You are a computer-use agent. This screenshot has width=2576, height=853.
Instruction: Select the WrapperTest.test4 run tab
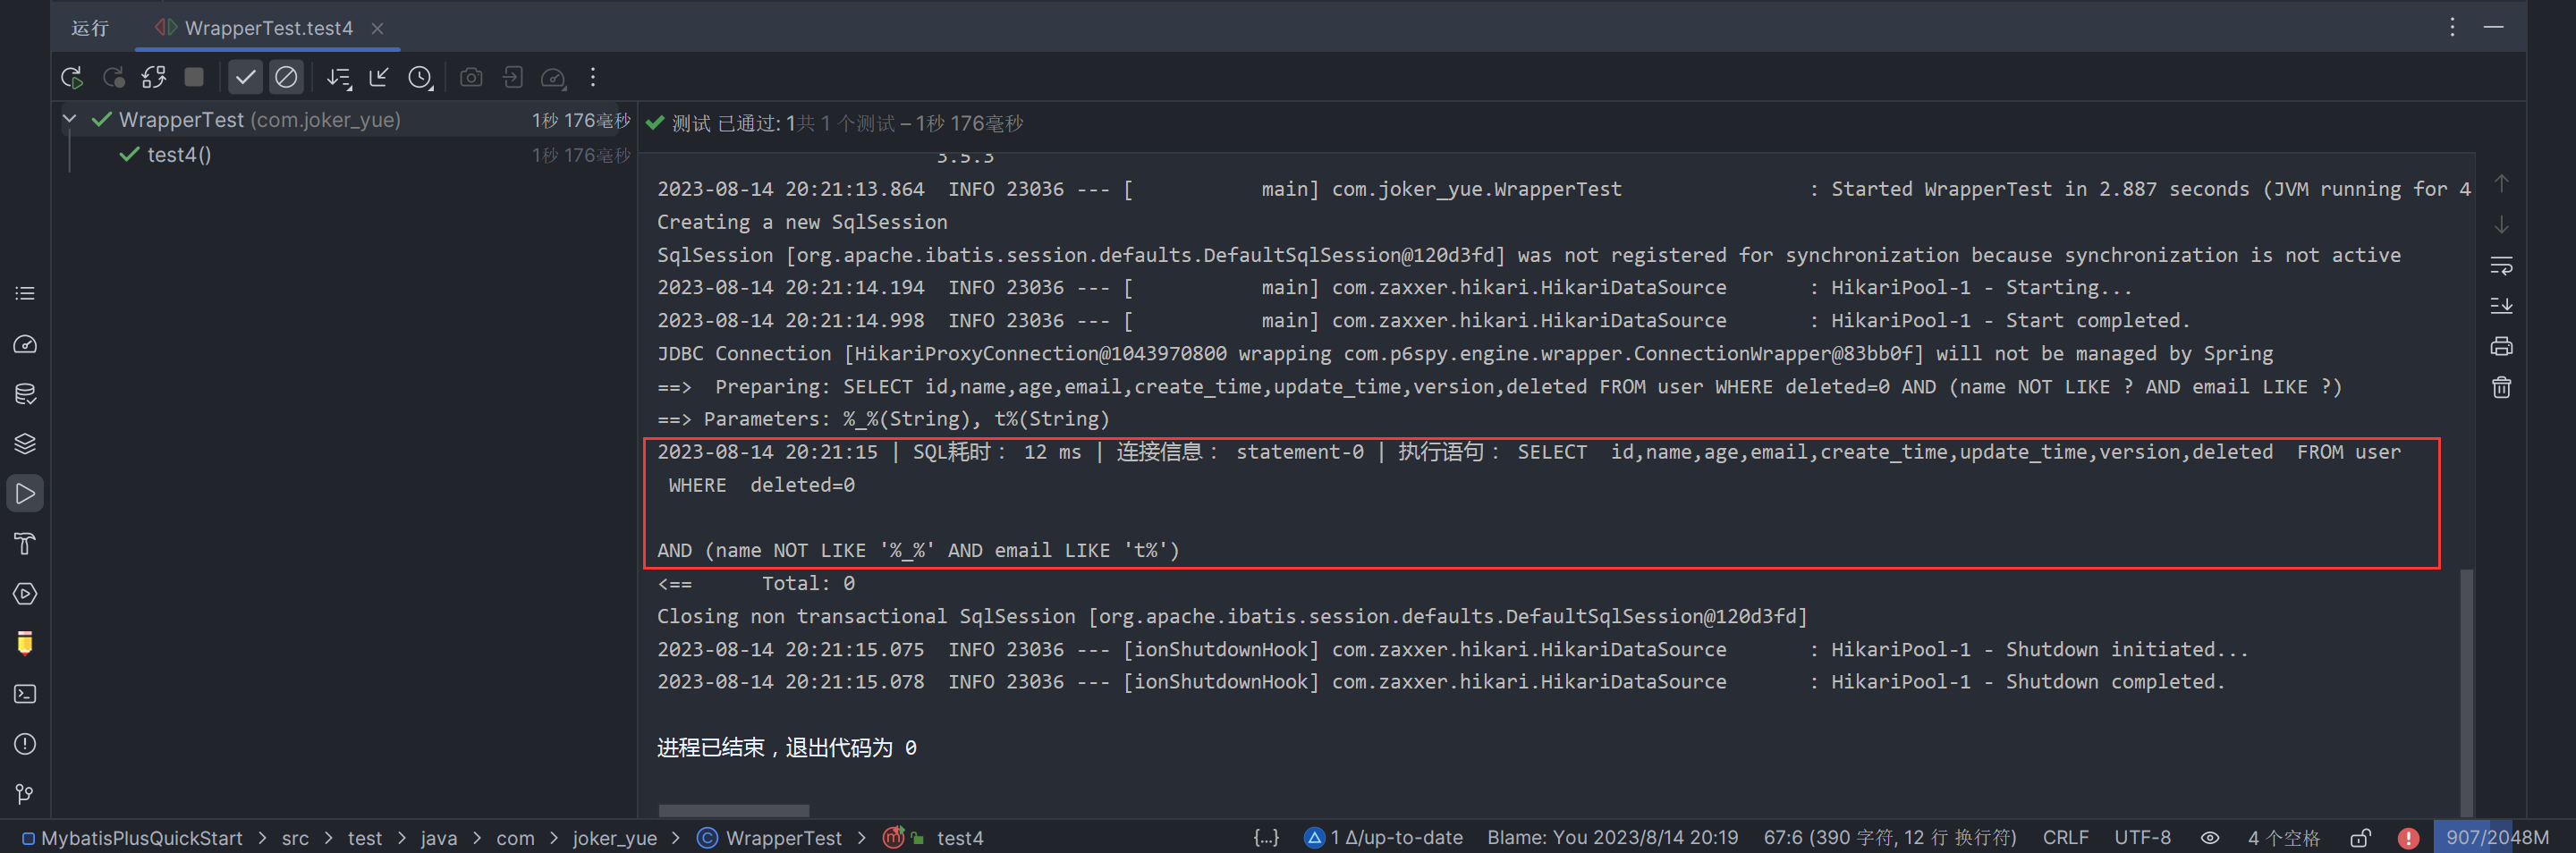268,28
